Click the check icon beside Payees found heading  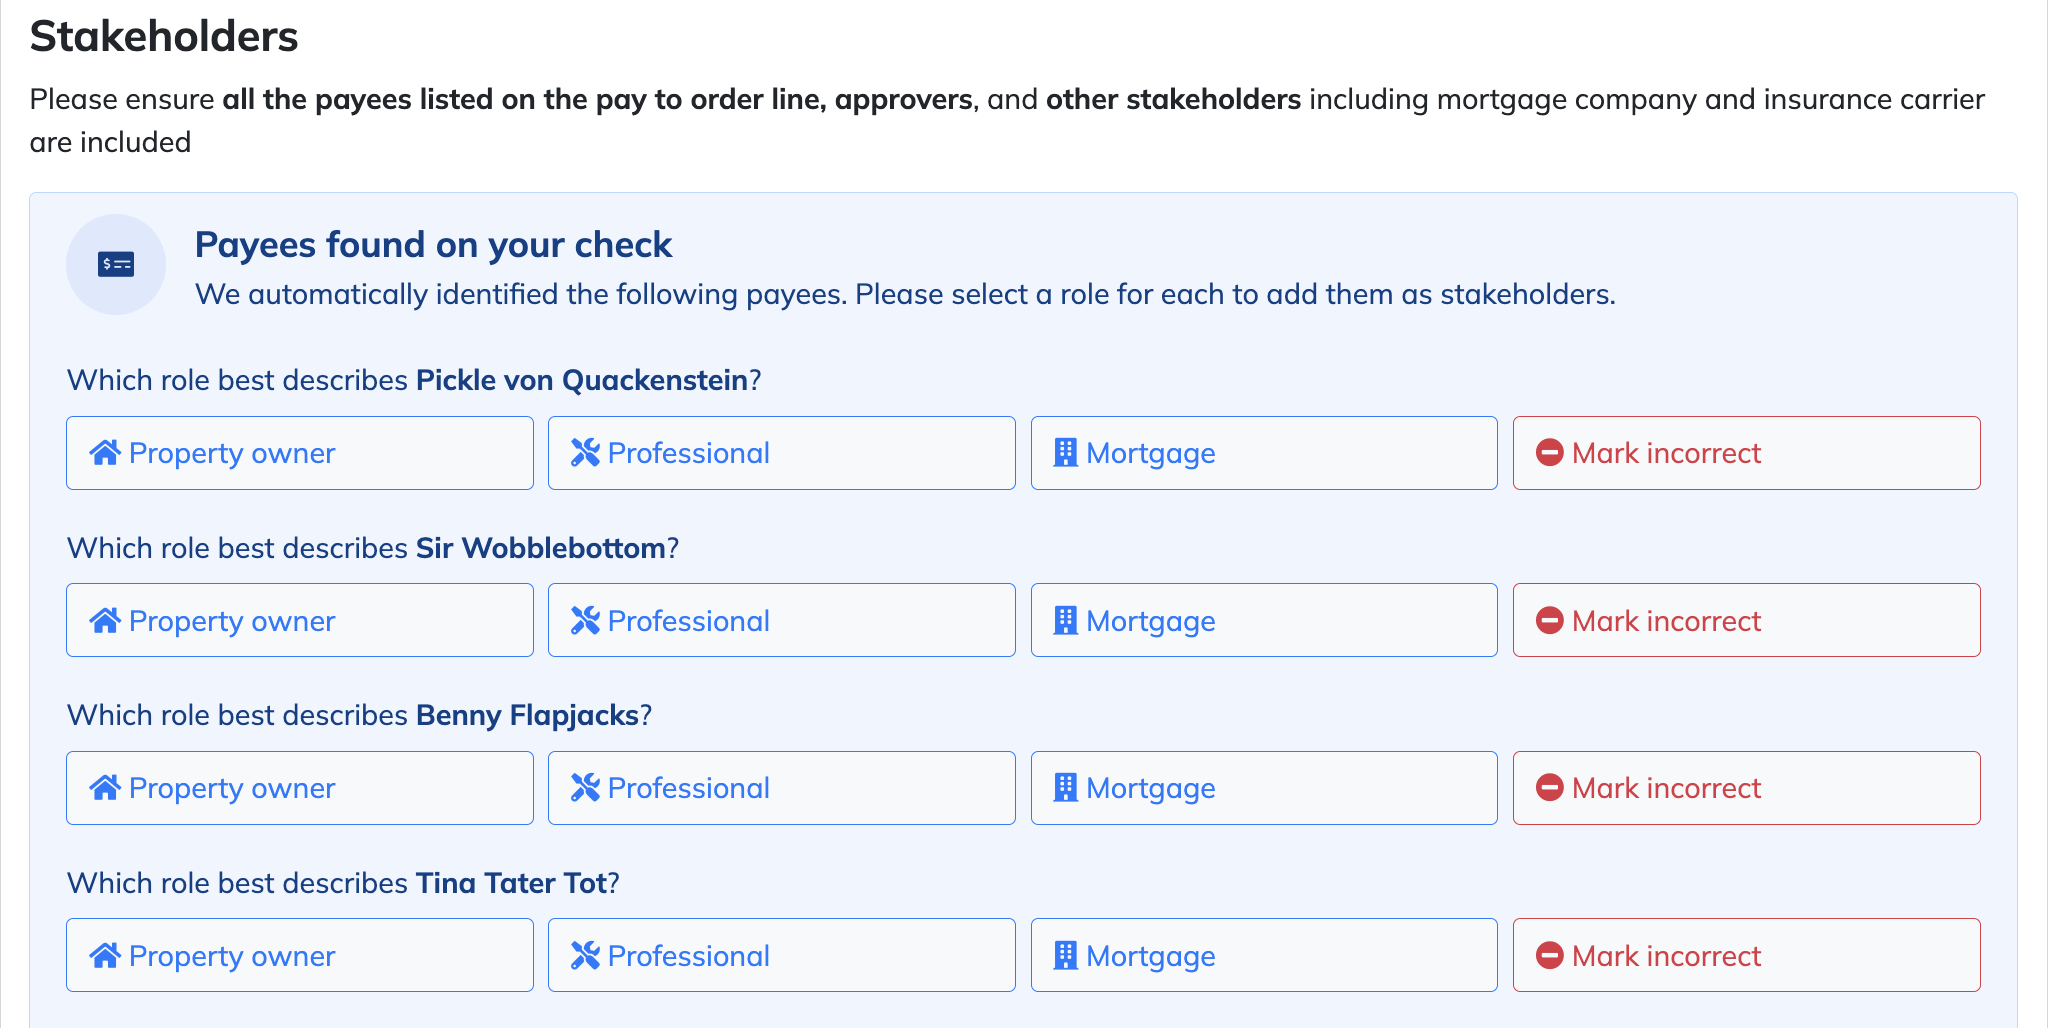(x=116, y=265)
